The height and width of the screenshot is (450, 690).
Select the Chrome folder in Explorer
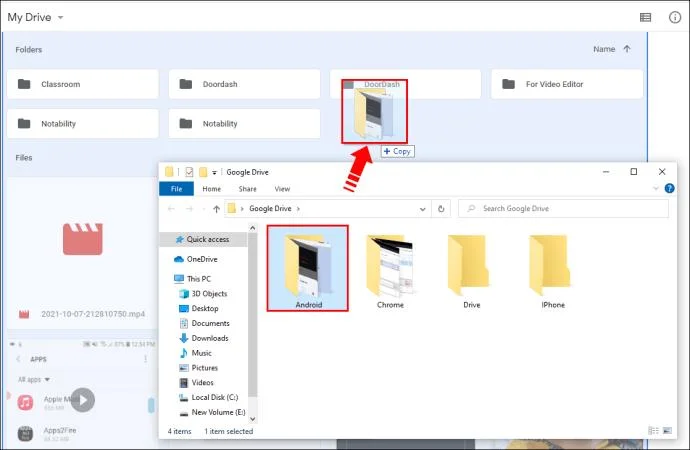tap(390, 271)
